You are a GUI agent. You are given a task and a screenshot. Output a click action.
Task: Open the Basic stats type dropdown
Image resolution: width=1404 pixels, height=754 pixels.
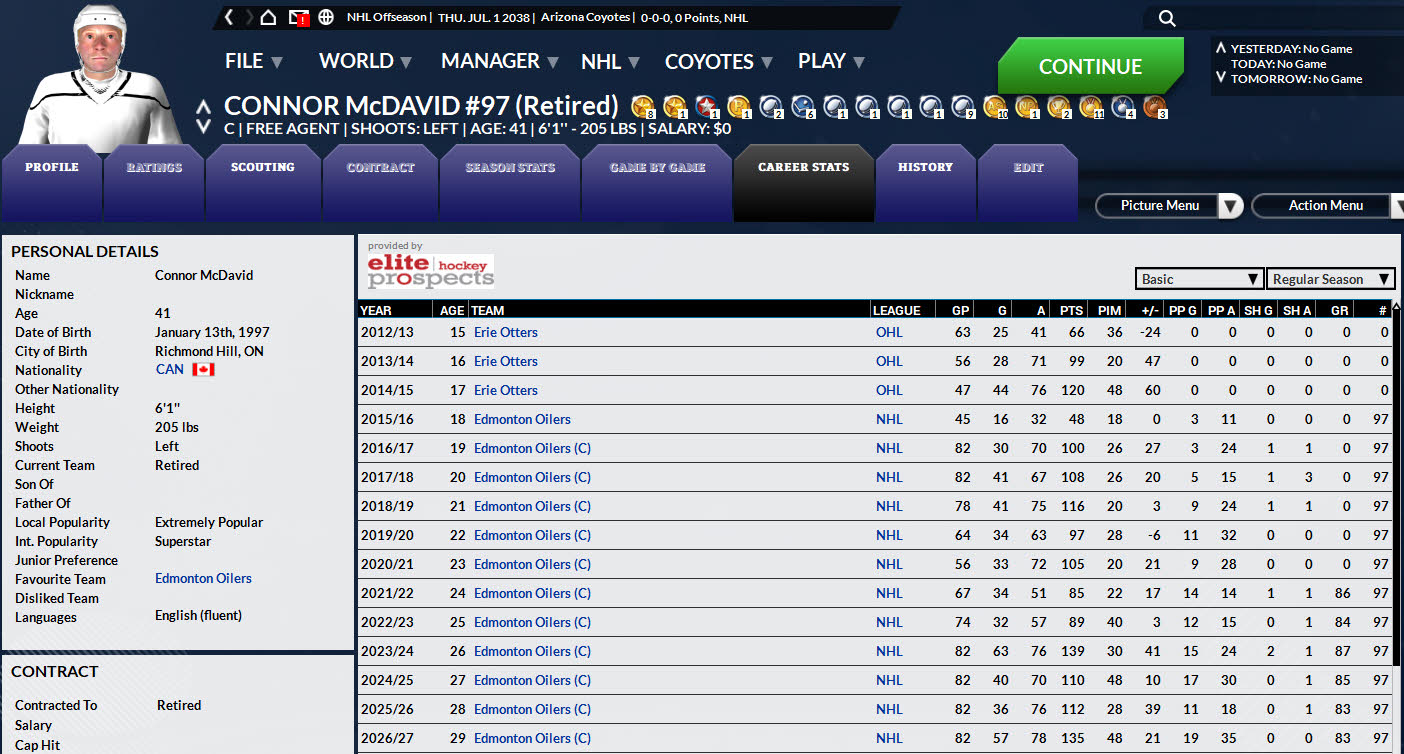1199,279
